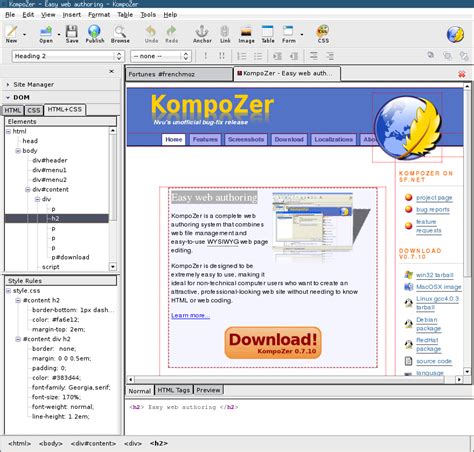474x452 pixels.
Task: Click the Open file toolbar icon
Action: pos(46,34)
